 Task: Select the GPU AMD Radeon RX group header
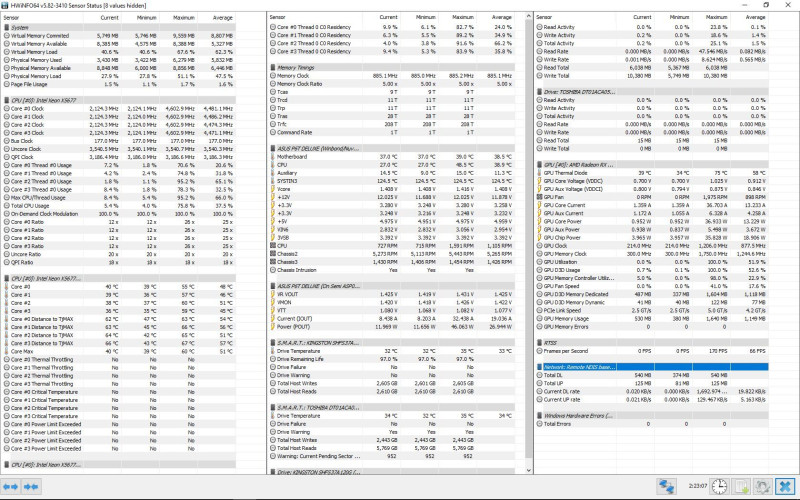(x=652, y=165)
